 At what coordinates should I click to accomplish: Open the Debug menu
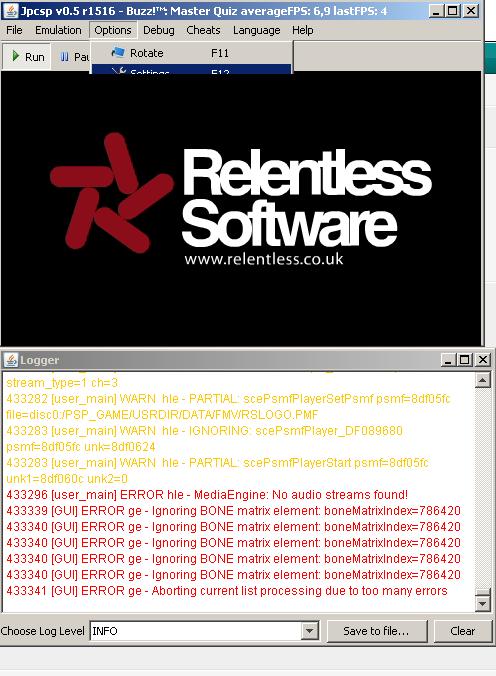pyautogui.click(x=159, y=30)
